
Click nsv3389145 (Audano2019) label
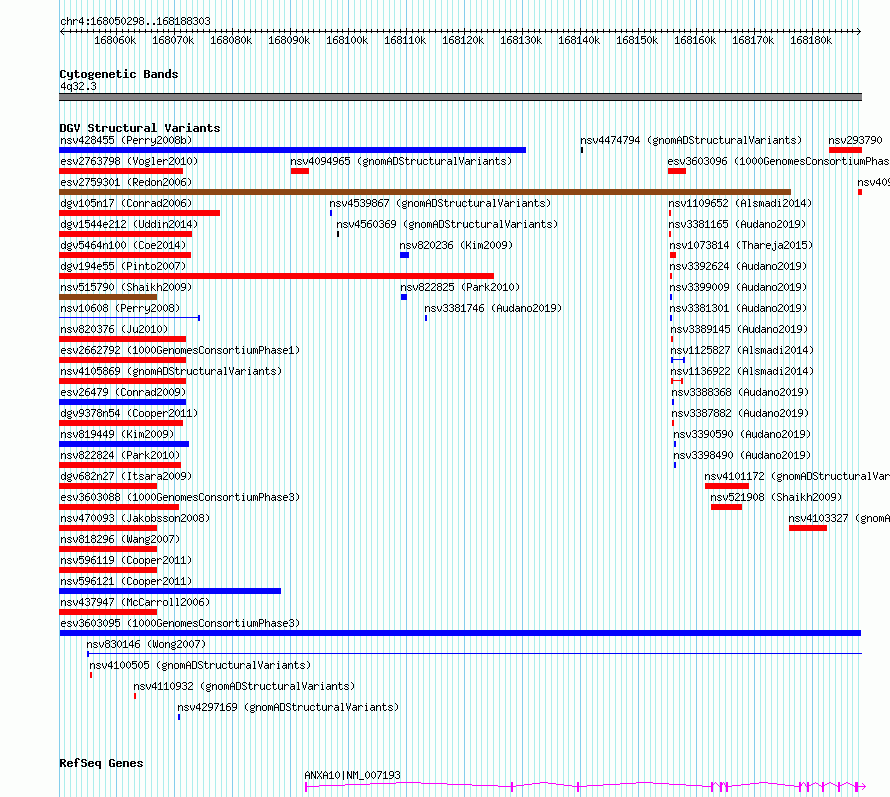pos(740,329)
